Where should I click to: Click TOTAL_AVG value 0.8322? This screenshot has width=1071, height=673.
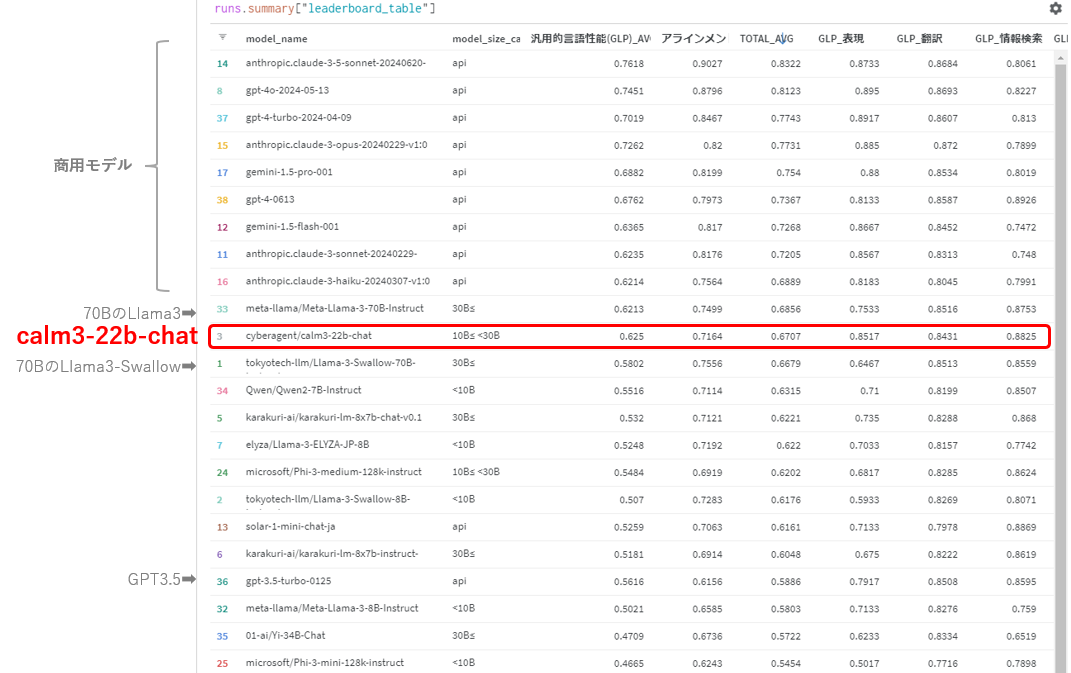click(785, 64)
